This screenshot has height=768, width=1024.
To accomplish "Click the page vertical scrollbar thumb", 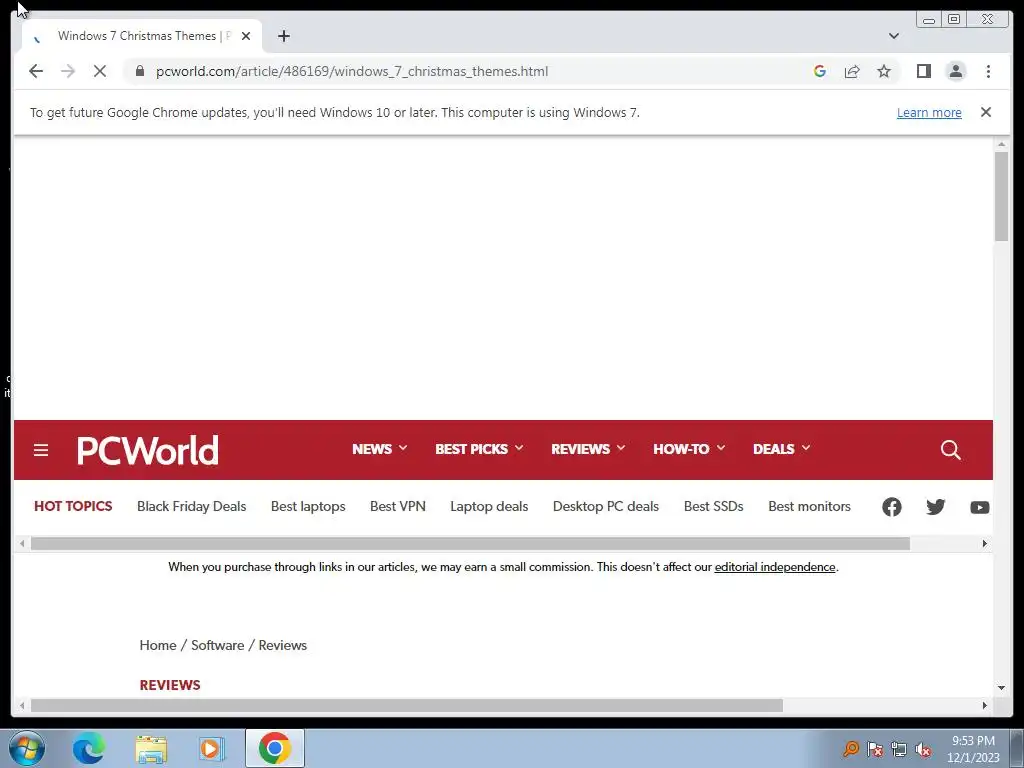I will tap(1001, 196).
